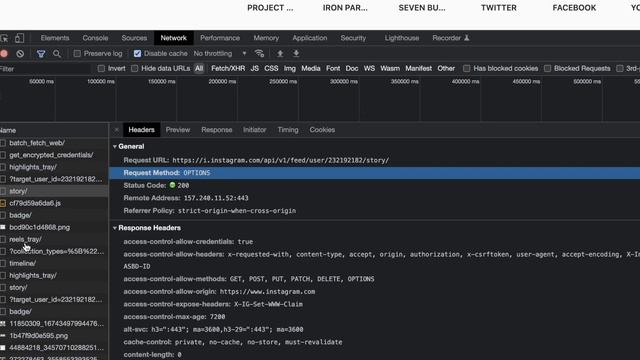
Task: Select batch_fetch_web/ request row
Action: point(54,143)
